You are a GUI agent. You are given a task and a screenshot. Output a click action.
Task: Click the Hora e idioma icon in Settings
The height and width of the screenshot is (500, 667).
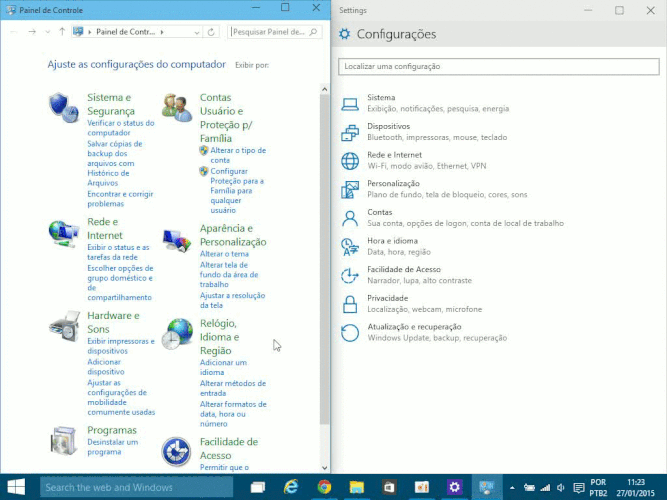point(350,247)
